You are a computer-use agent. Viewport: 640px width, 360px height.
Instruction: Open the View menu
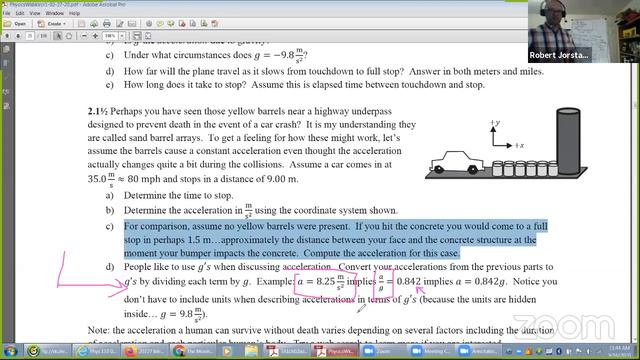(x=35, y=13)
